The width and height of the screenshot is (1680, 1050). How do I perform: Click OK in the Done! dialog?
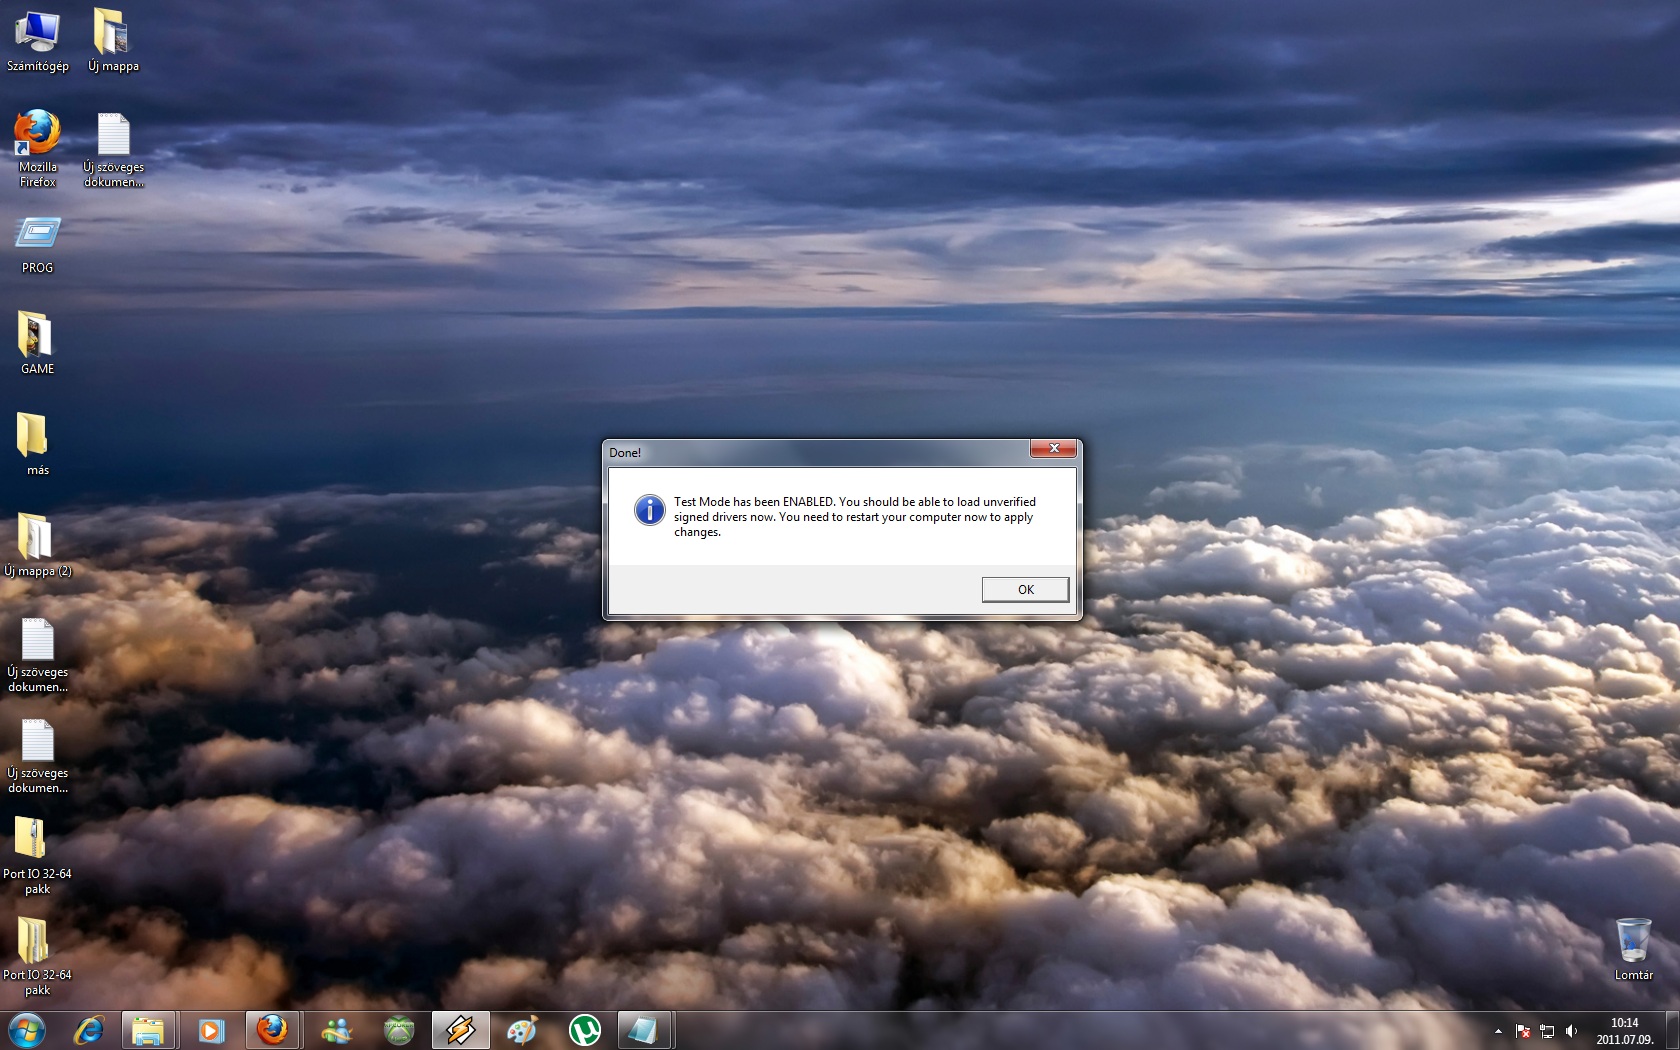pyautogui.click(x=1025, y=590)
